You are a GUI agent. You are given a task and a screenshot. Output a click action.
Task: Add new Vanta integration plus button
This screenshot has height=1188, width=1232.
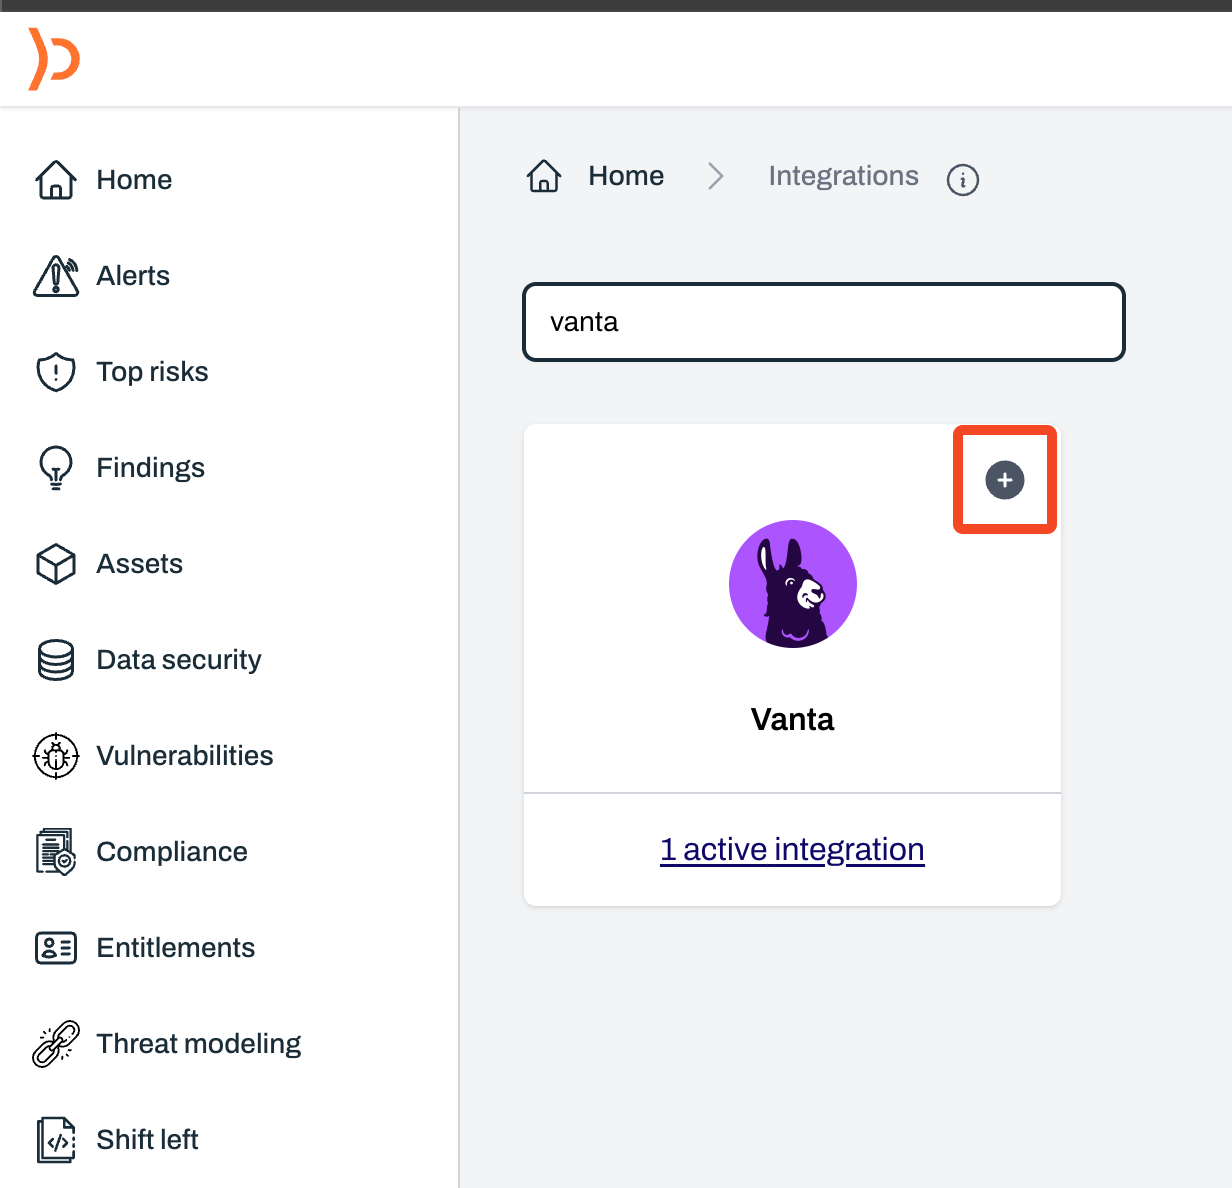pos(1005,480)
